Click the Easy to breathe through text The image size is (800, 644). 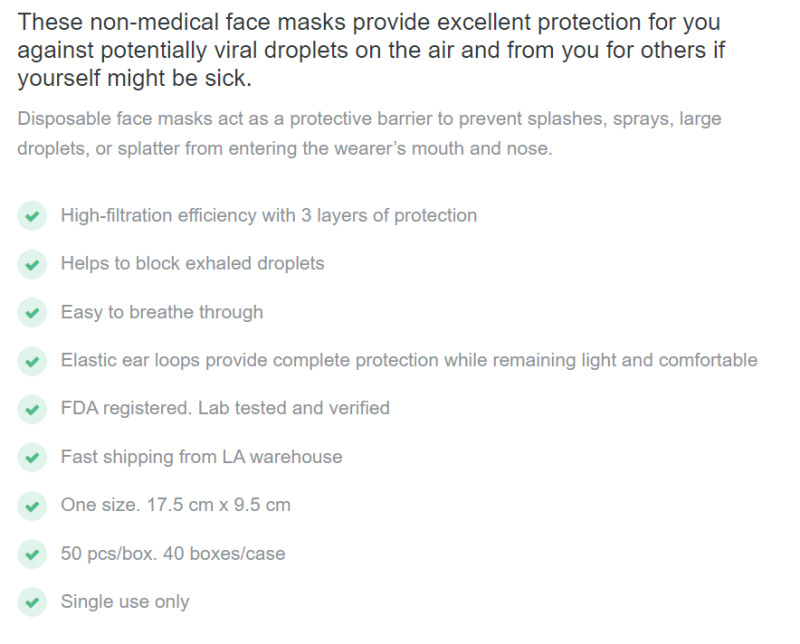click(162, 312)
